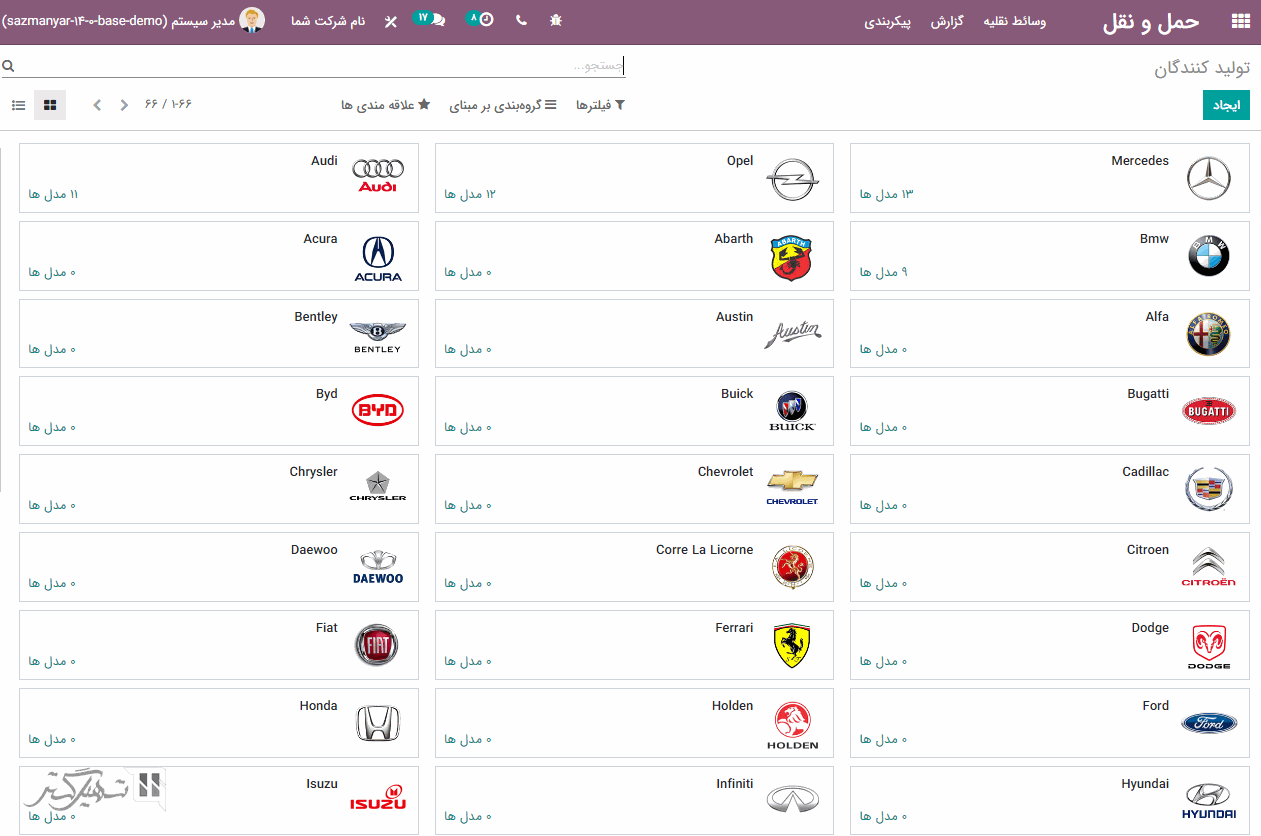Open the Daewoo manufacturer card
1261x836 pixels.
219,567
